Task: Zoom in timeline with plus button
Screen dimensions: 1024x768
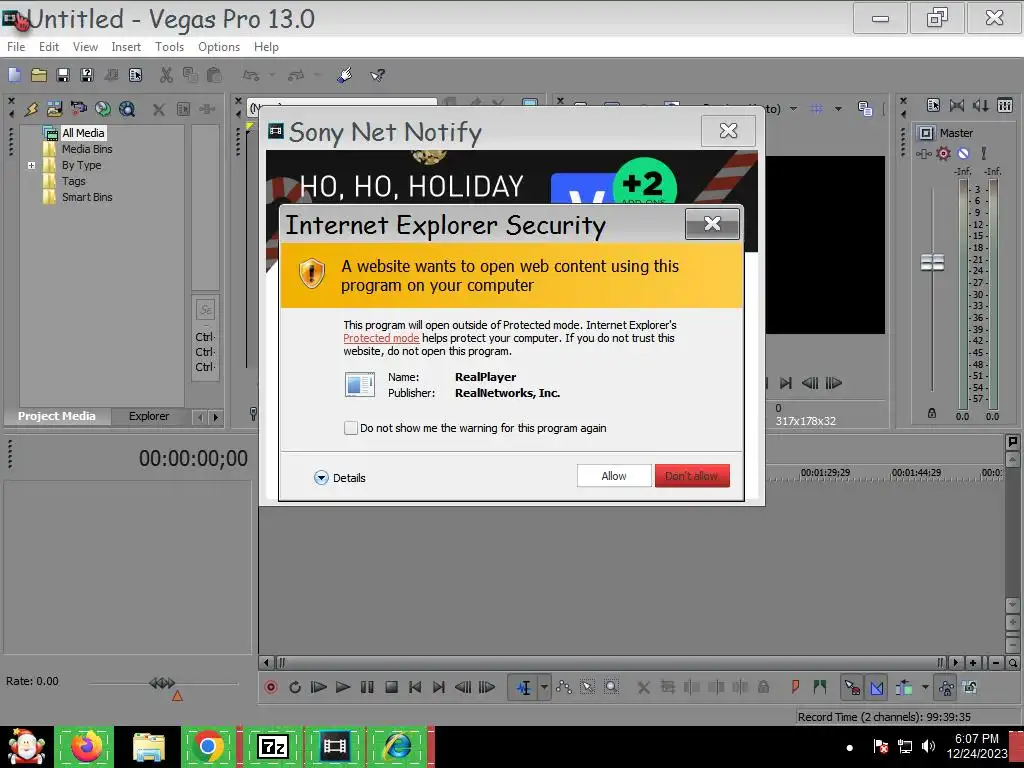Action: click(973, 663)
